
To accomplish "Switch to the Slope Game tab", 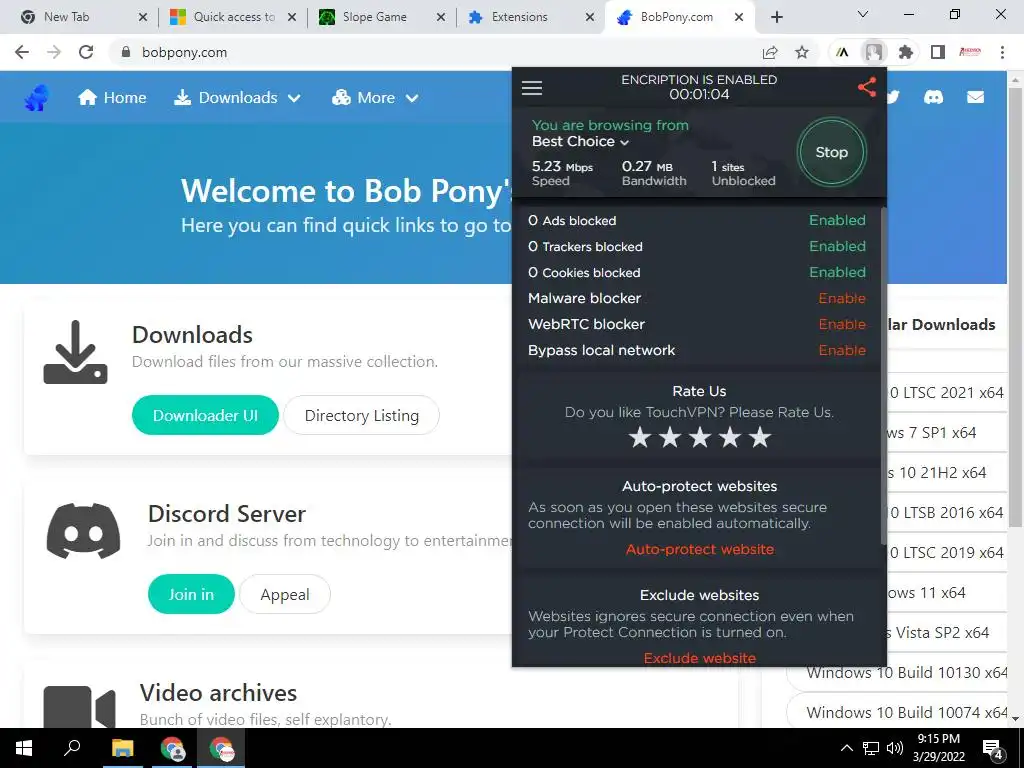I will (381, 17).
